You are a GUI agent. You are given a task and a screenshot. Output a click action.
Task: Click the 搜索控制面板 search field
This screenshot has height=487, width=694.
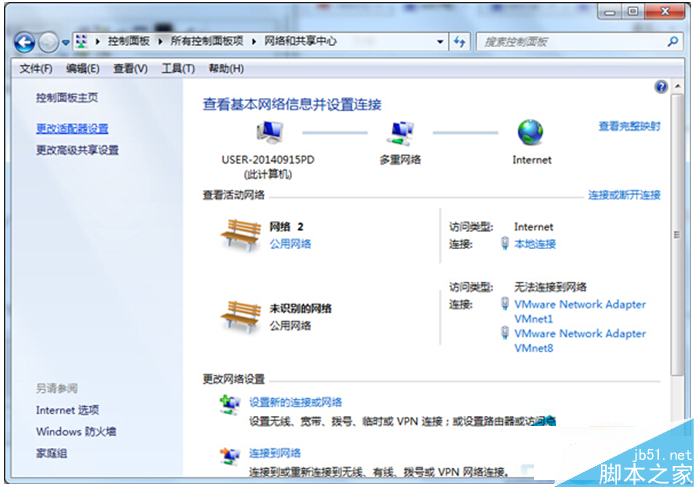click(570, 42)
